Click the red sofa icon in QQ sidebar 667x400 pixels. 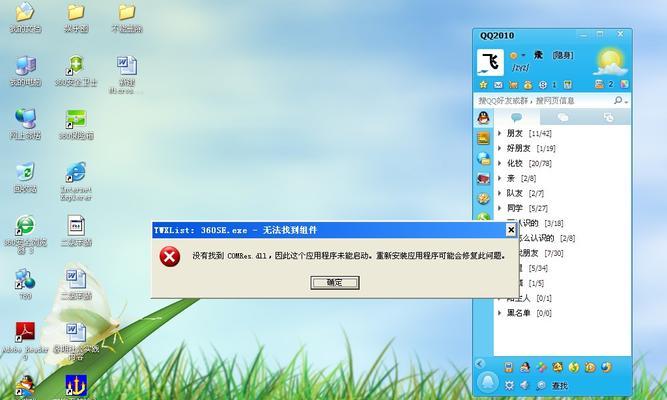coord(483,178)
